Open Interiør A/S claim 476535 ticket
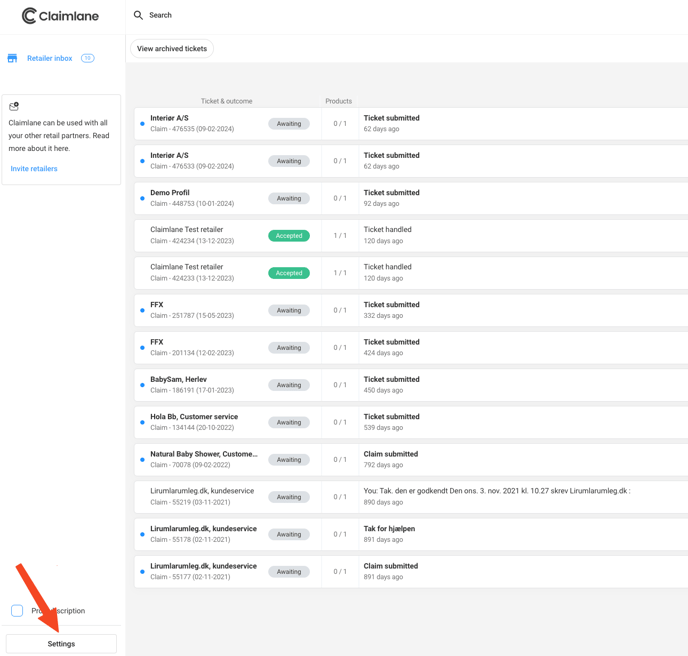688x656 pixels. 411,124
